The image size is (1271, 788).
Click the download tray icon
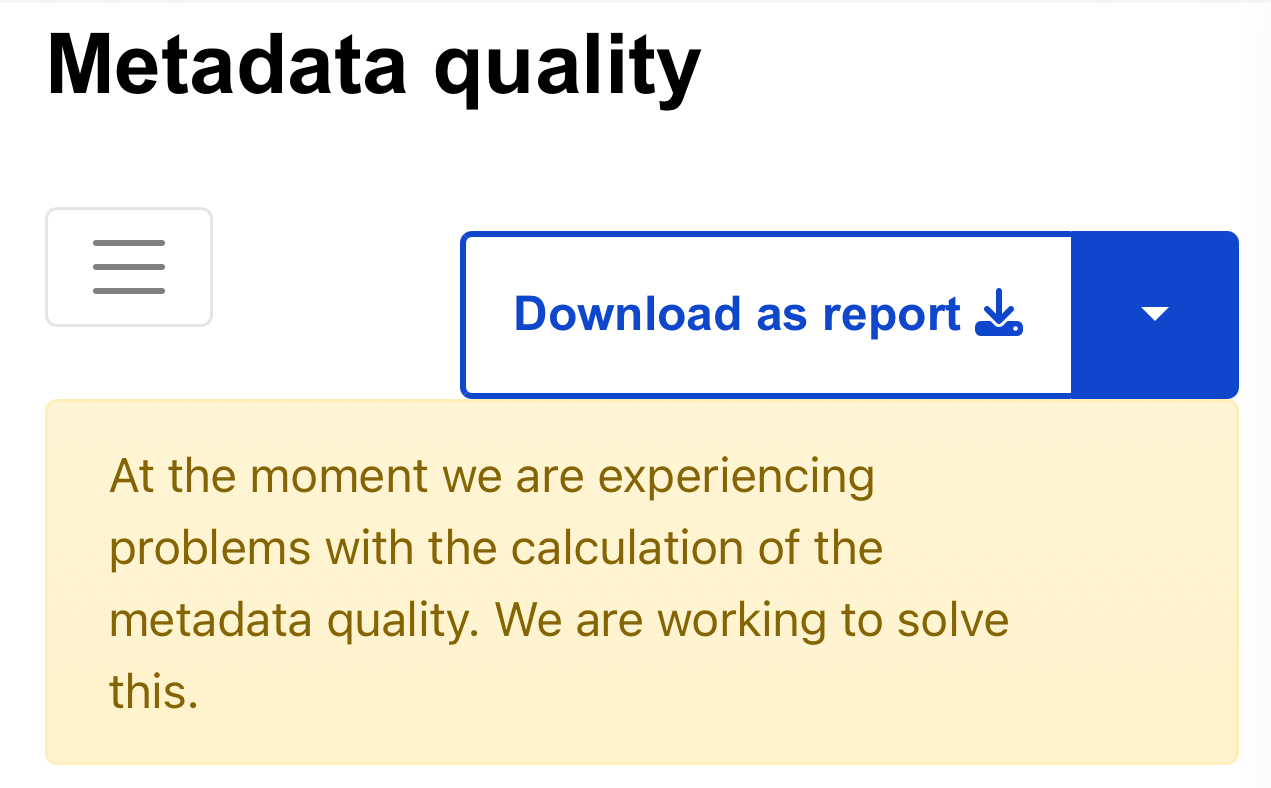pyautogui.click(x=998, y=313)
